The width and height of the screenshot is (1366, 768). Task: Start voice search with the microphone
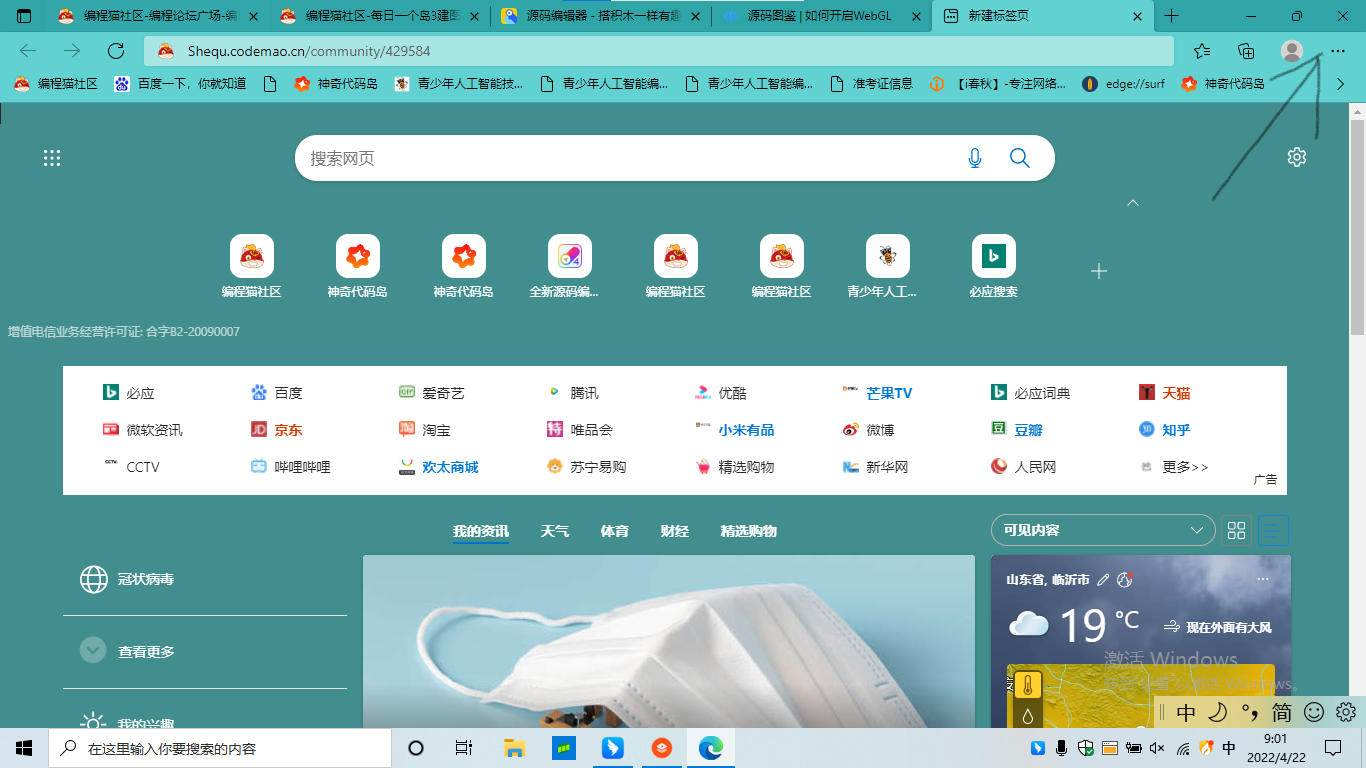coord(975,158)
